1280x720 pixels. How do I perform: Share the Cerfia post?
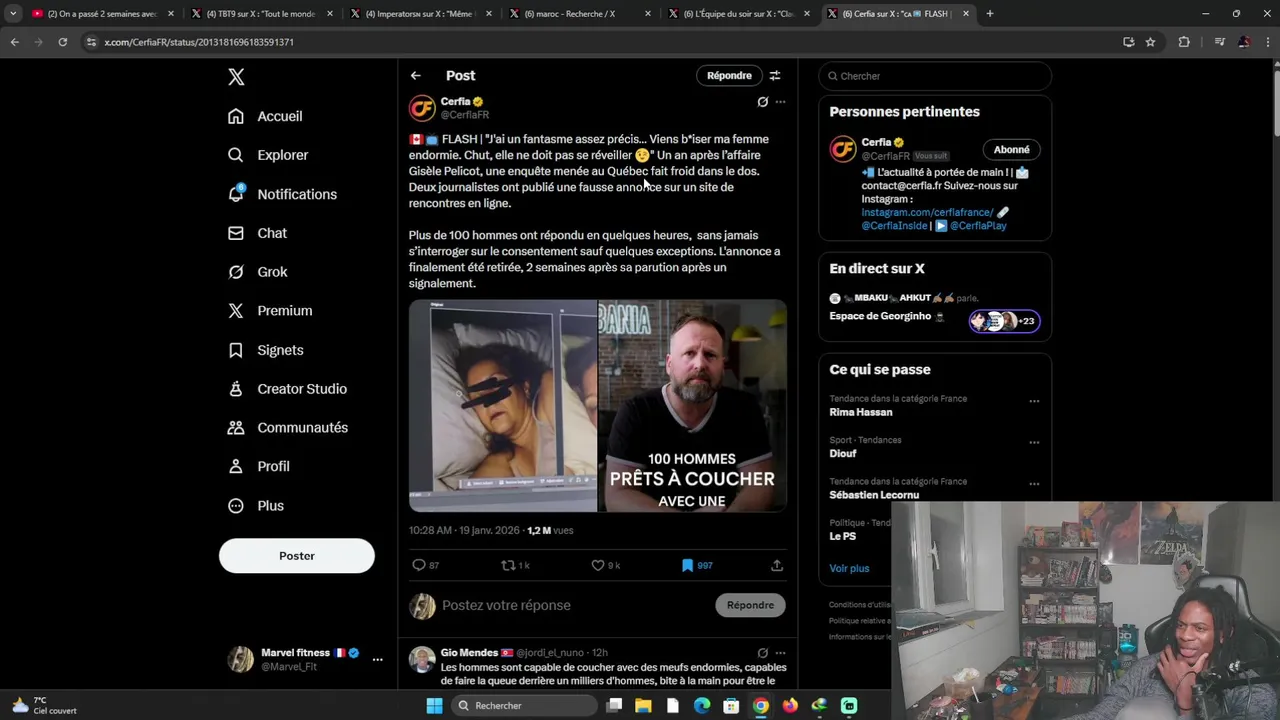tap(777, 565)
